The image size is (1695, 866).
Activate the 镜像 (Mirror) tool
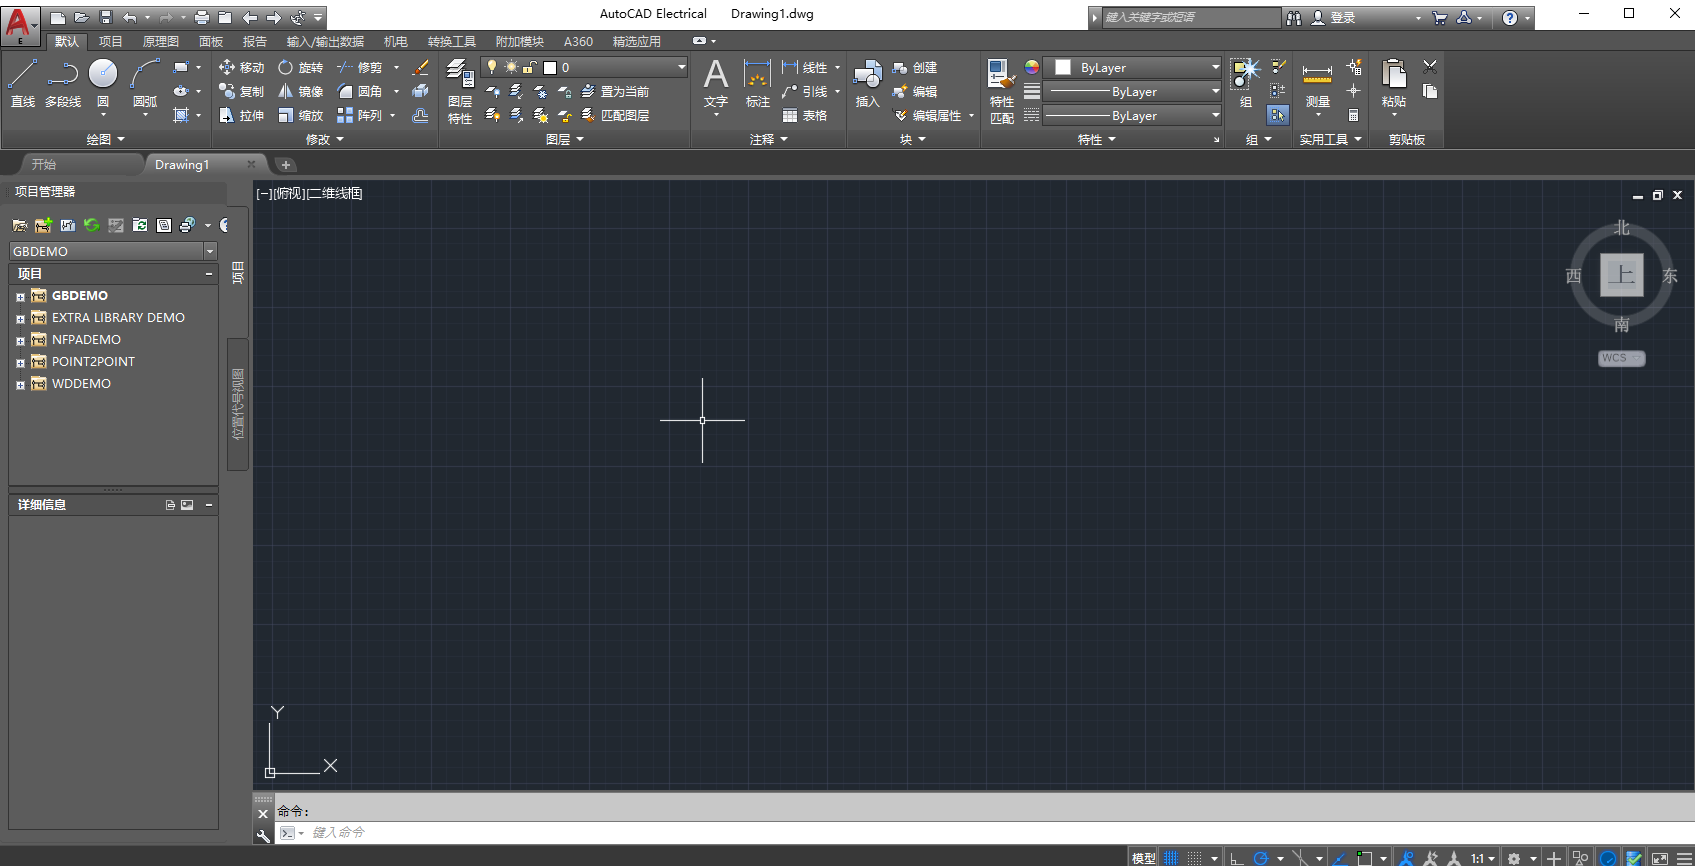pos(286,91)
